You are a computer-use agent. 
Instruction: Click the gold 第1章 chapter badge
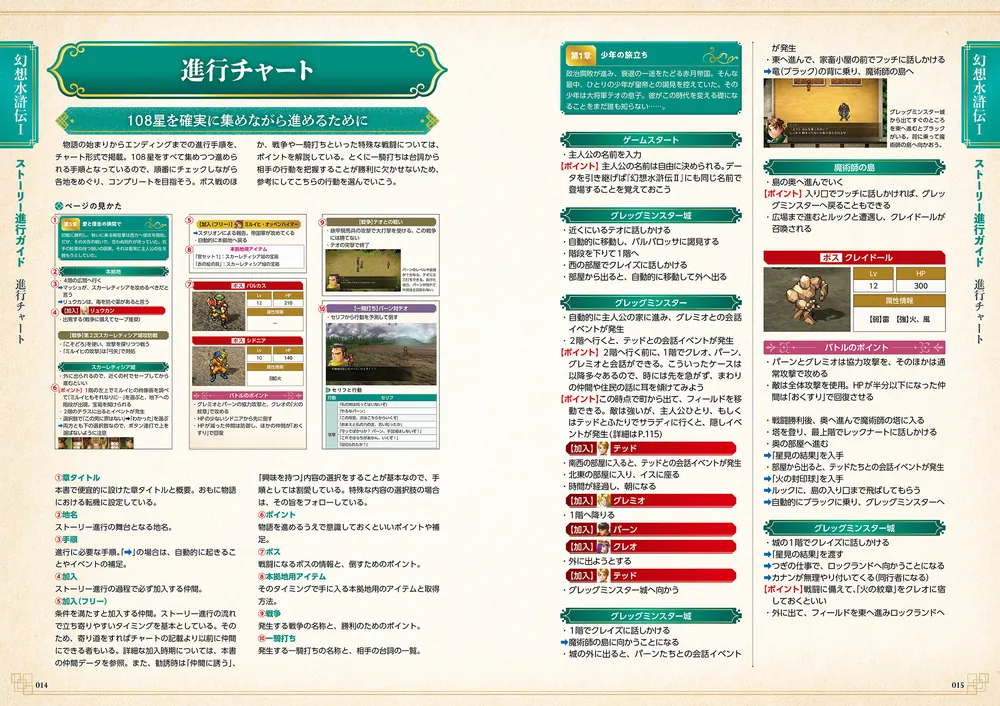tap(580, 55)
